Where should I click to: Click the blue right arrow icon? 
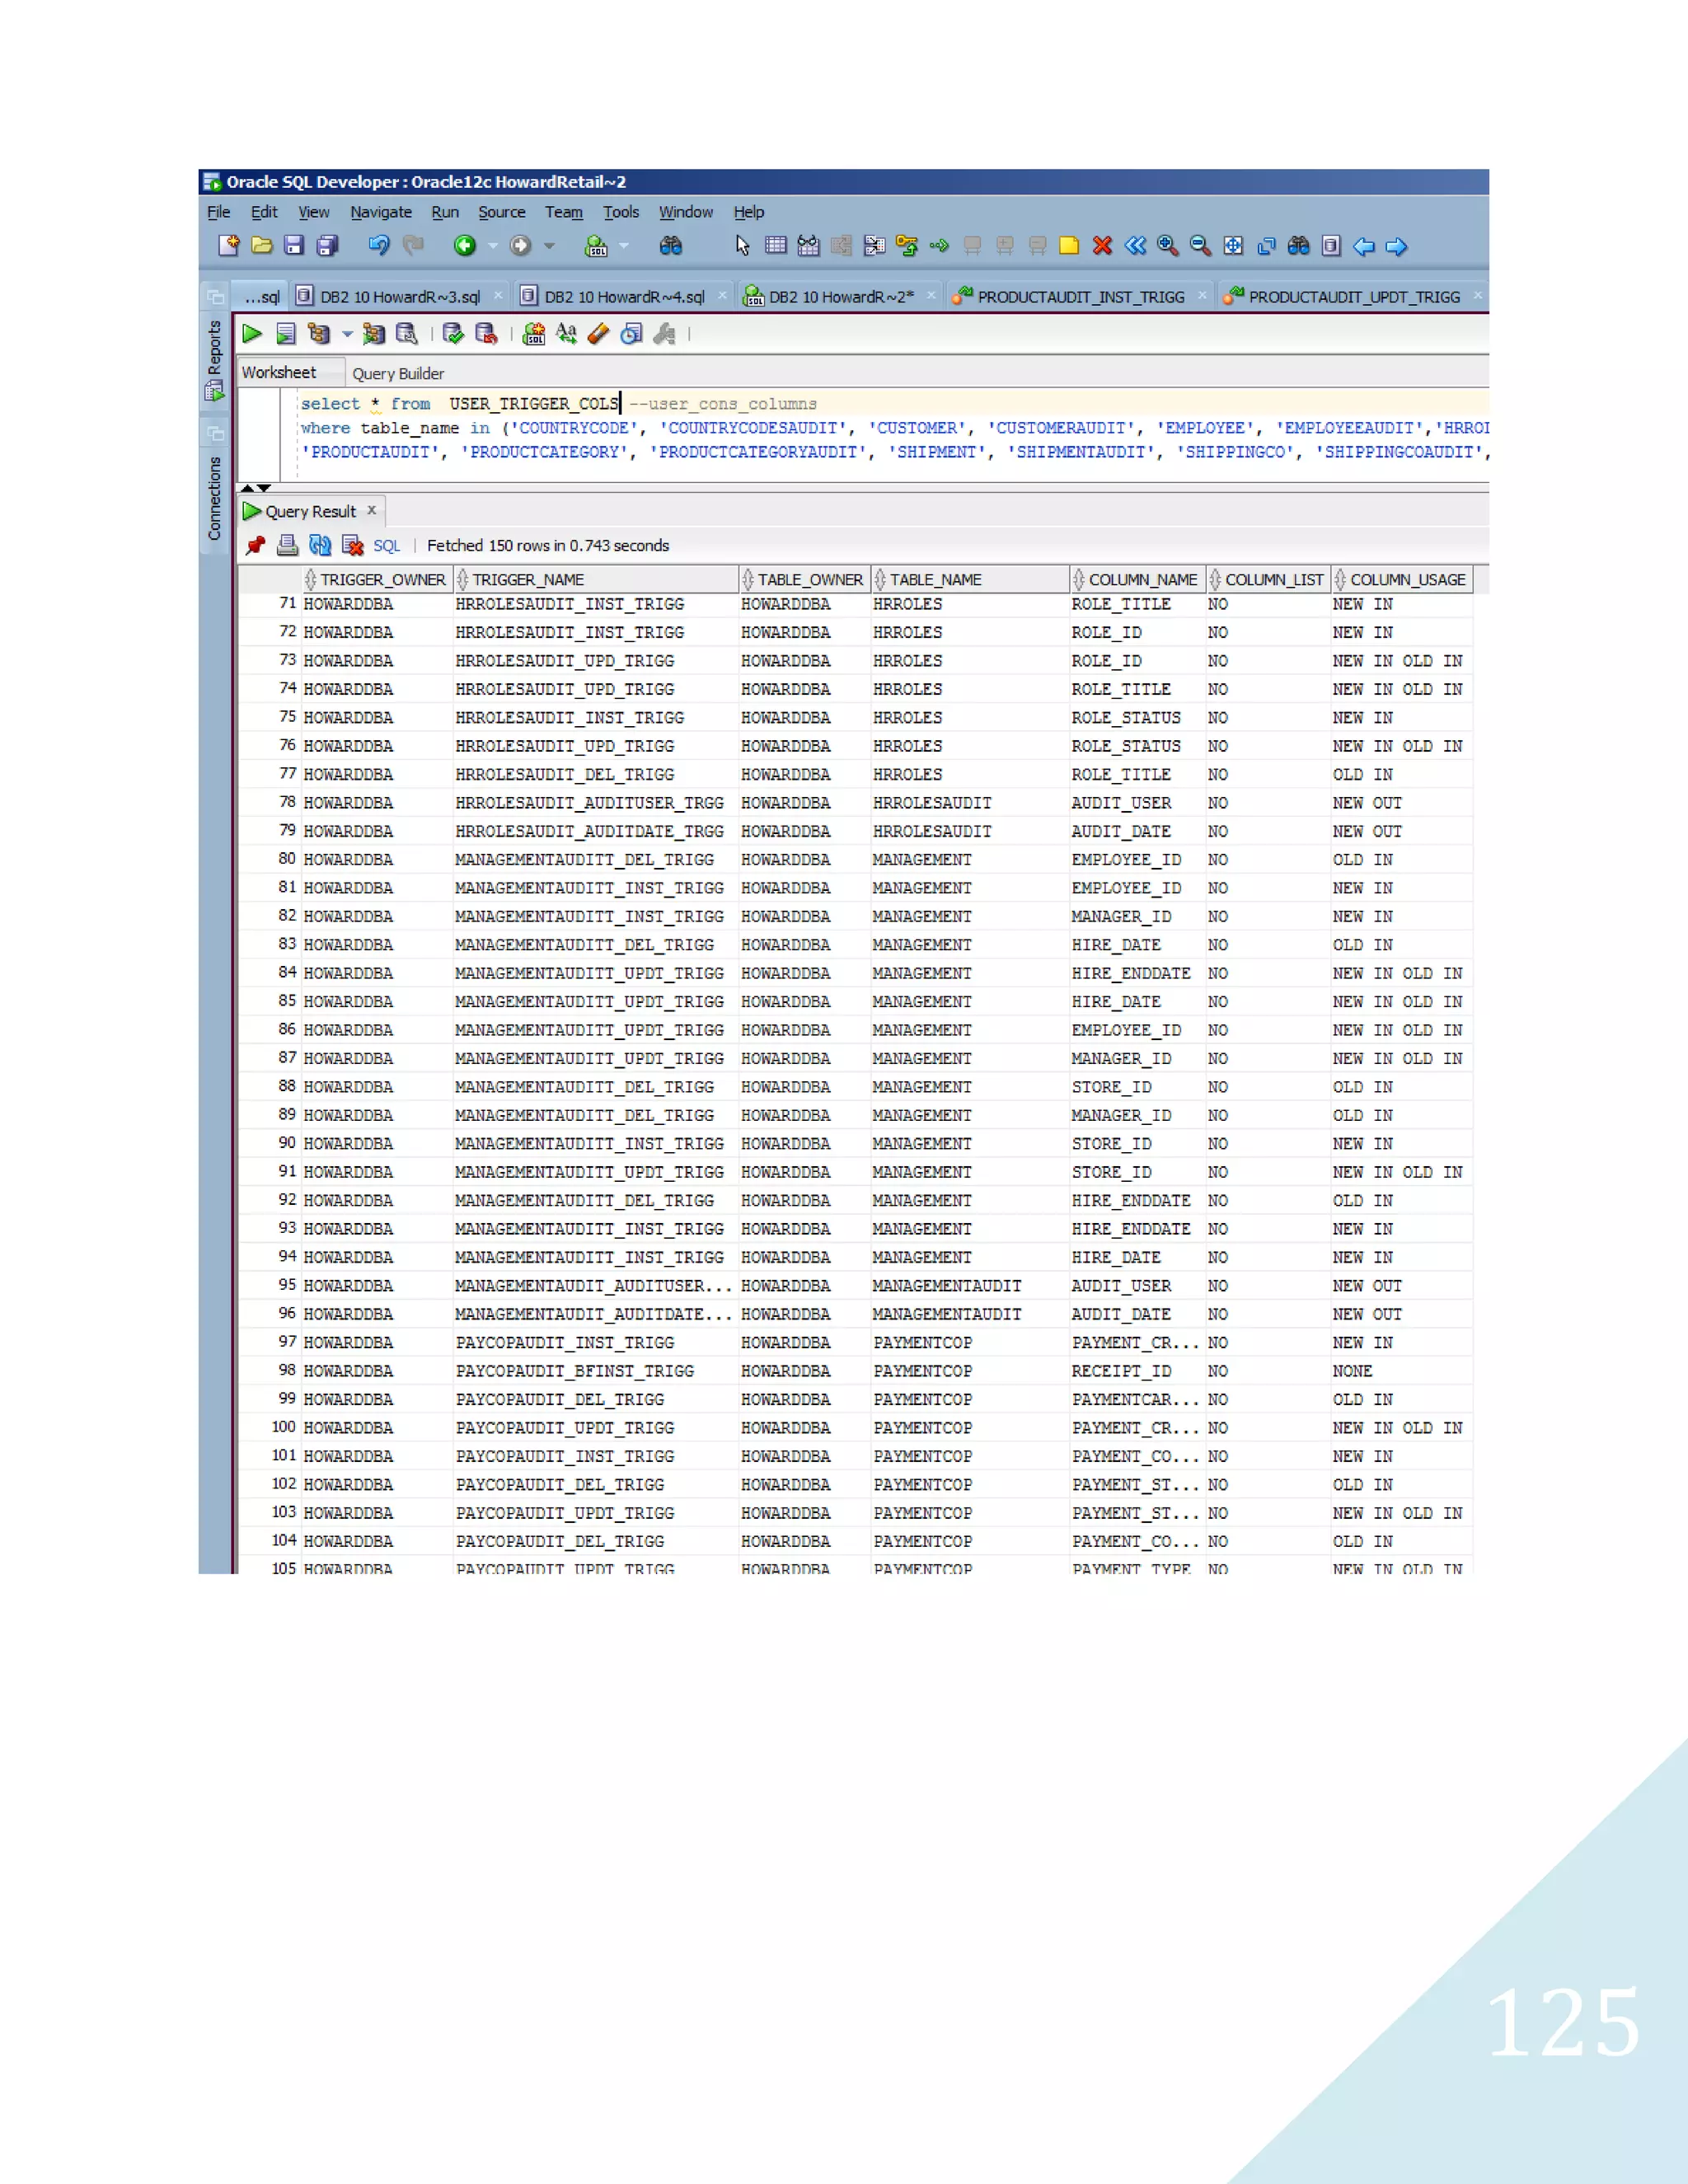tap(1397, 247)
